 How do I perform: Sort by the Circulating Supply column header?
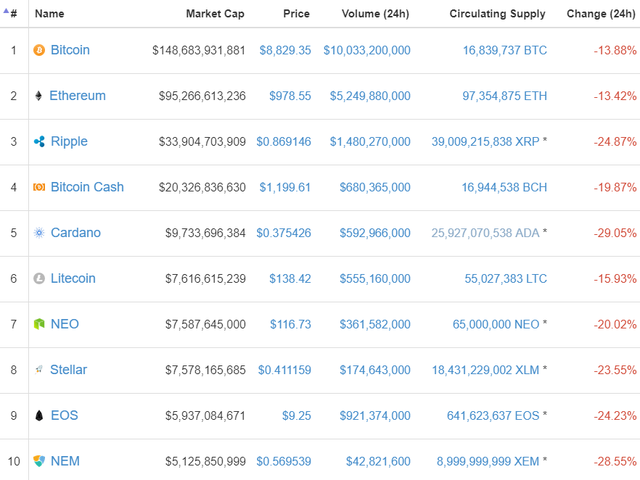[x=497, y=14]
